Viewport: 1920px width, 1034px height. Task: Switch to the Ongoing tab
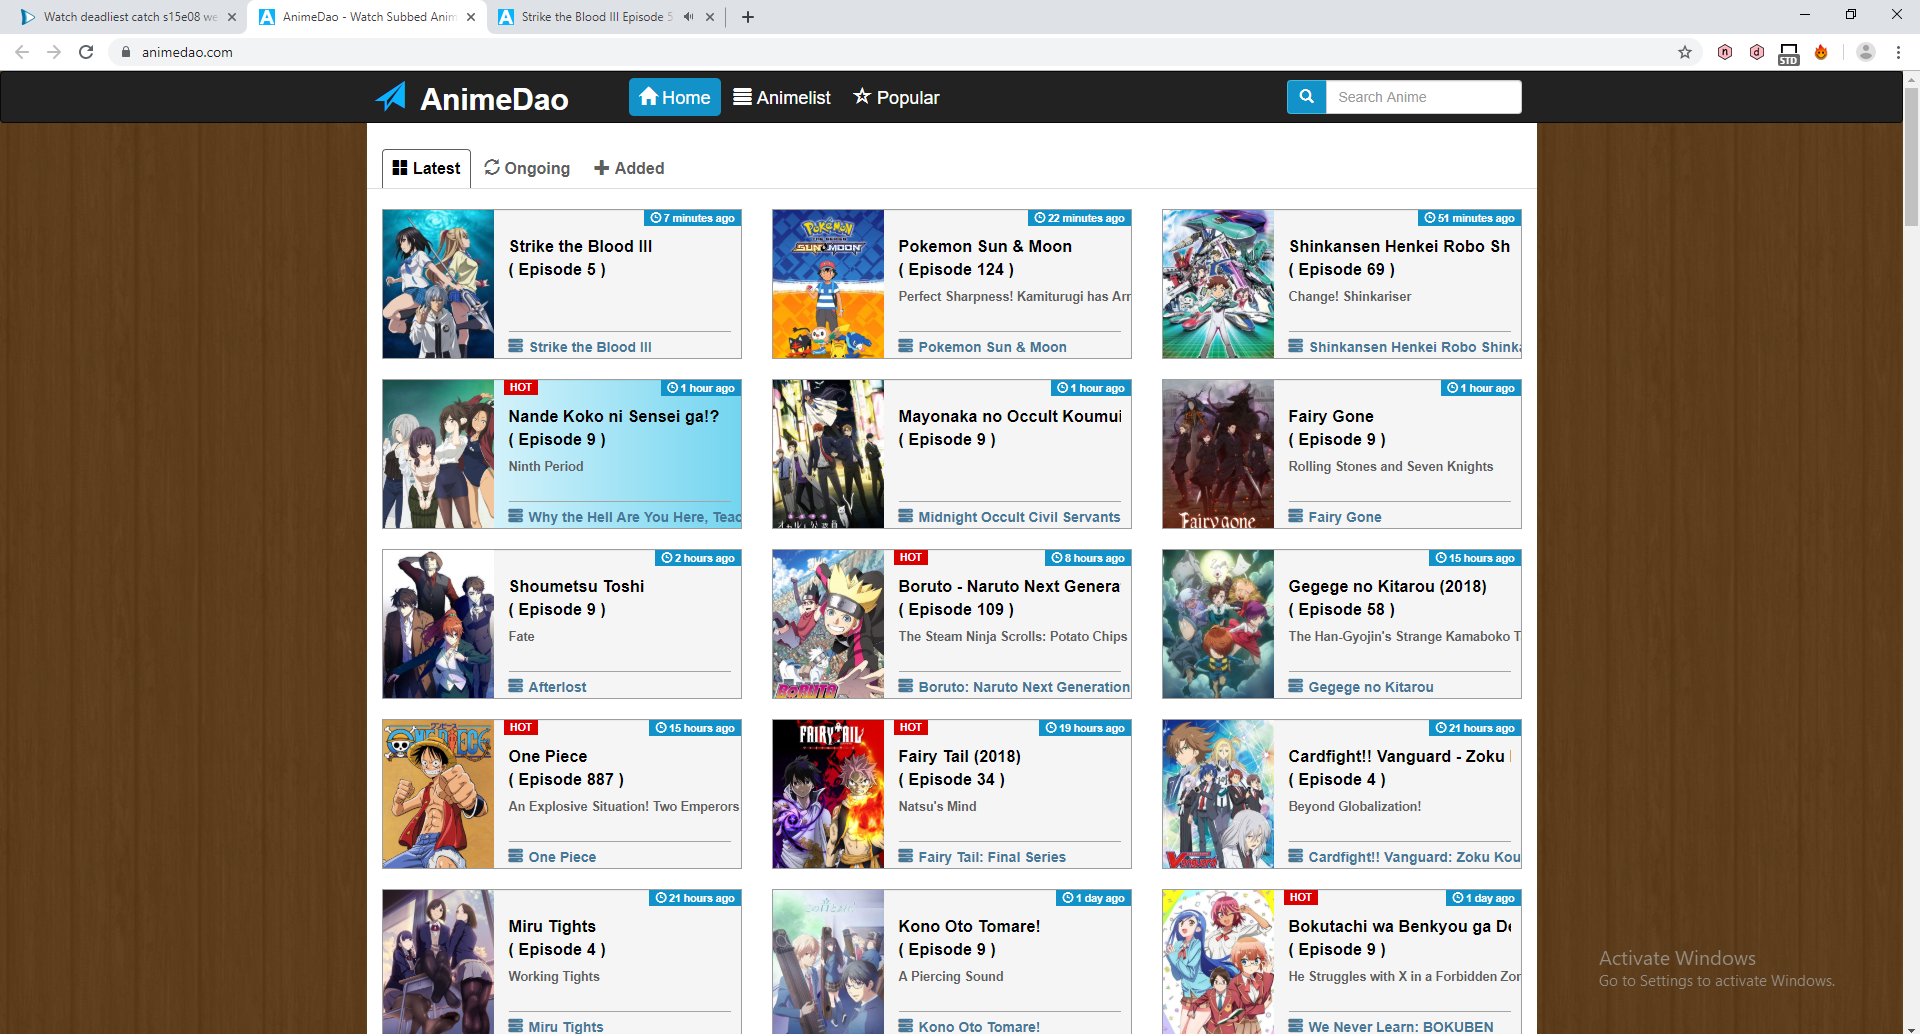click(x=527, y=168)
